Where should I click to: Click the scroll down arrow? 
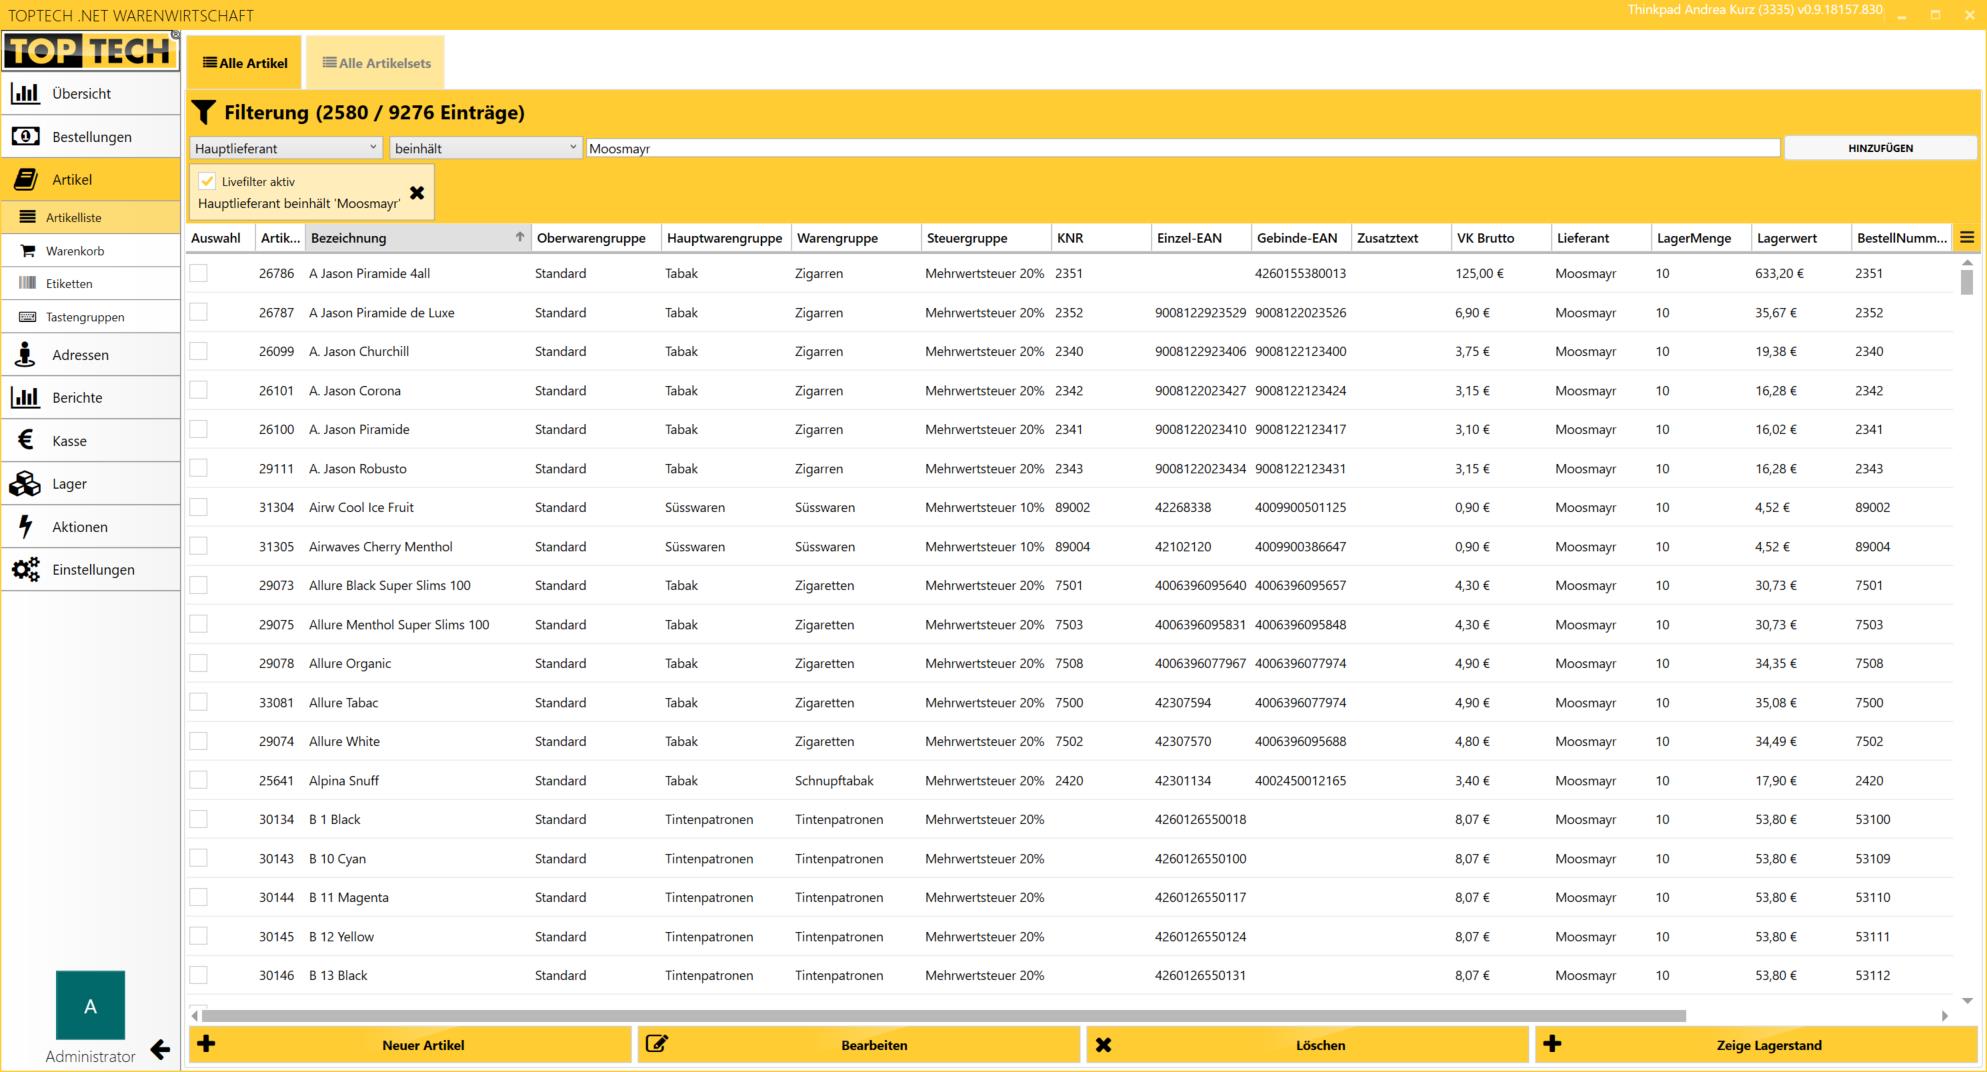1967,1000
